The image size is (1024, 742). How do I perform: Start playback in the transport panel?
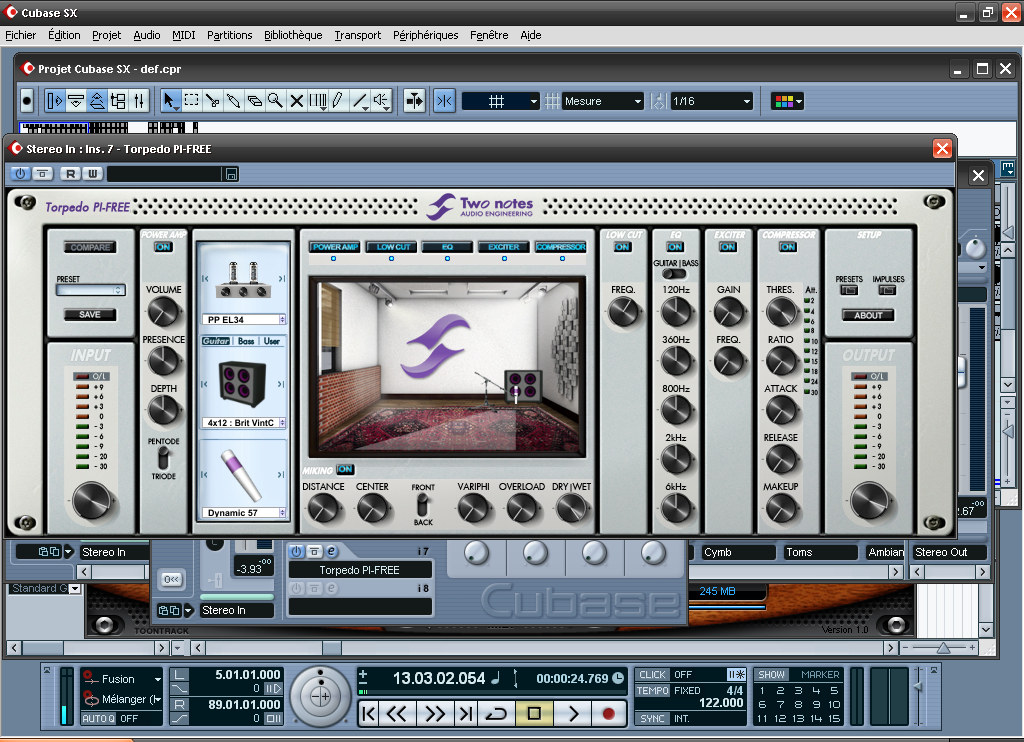pos(573,713)
